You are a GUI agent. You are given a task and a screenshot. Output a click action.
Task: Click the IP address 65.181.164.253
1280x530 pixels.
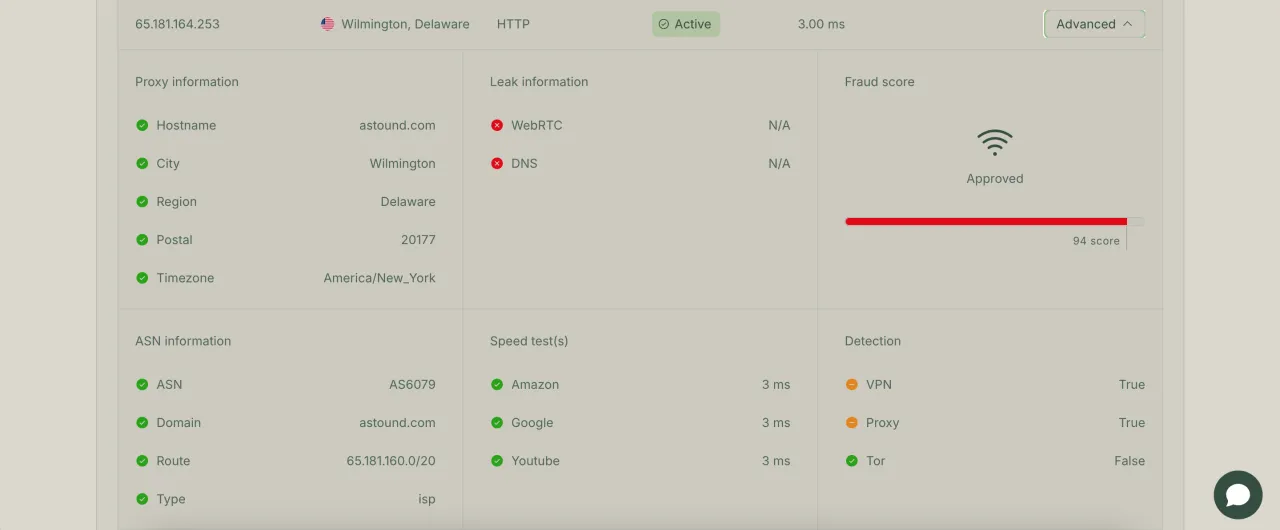(177, 24)
